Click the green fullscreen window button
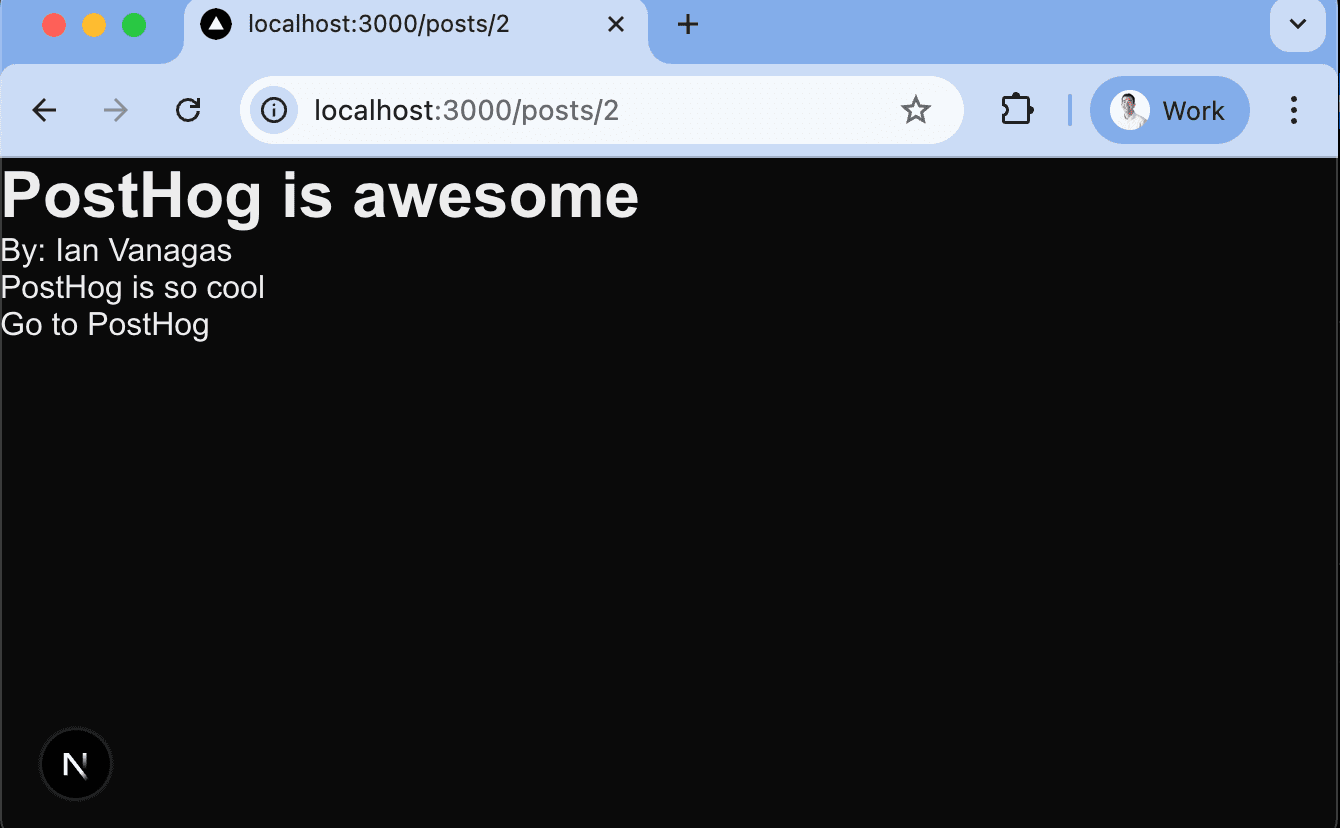Viewport: 1340px width, 828px height. tap(134, 26)
